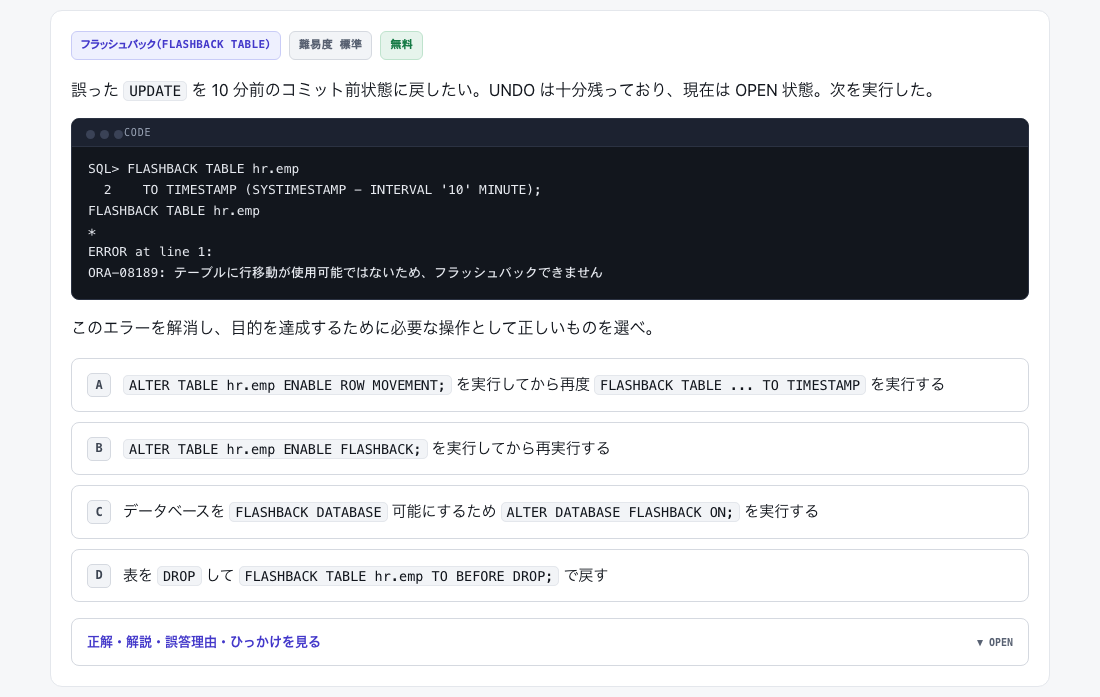
Task: Click the question sentence このエラーを解消し
Action: point(364,328)
